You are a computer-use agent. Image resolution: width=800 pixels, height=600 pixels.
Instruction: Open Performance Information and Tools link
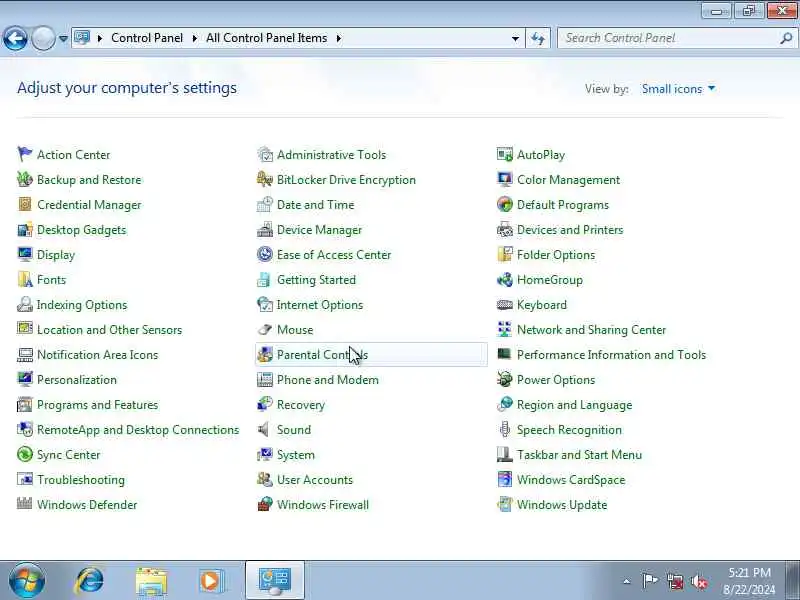(611, 355)
